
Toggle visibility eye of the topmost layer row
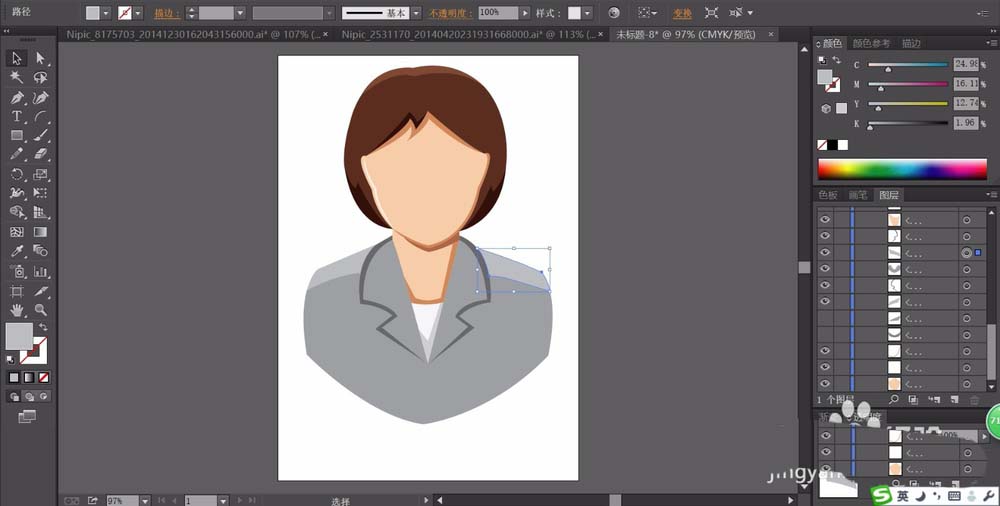pyautogui.click(x=825, y=220)
